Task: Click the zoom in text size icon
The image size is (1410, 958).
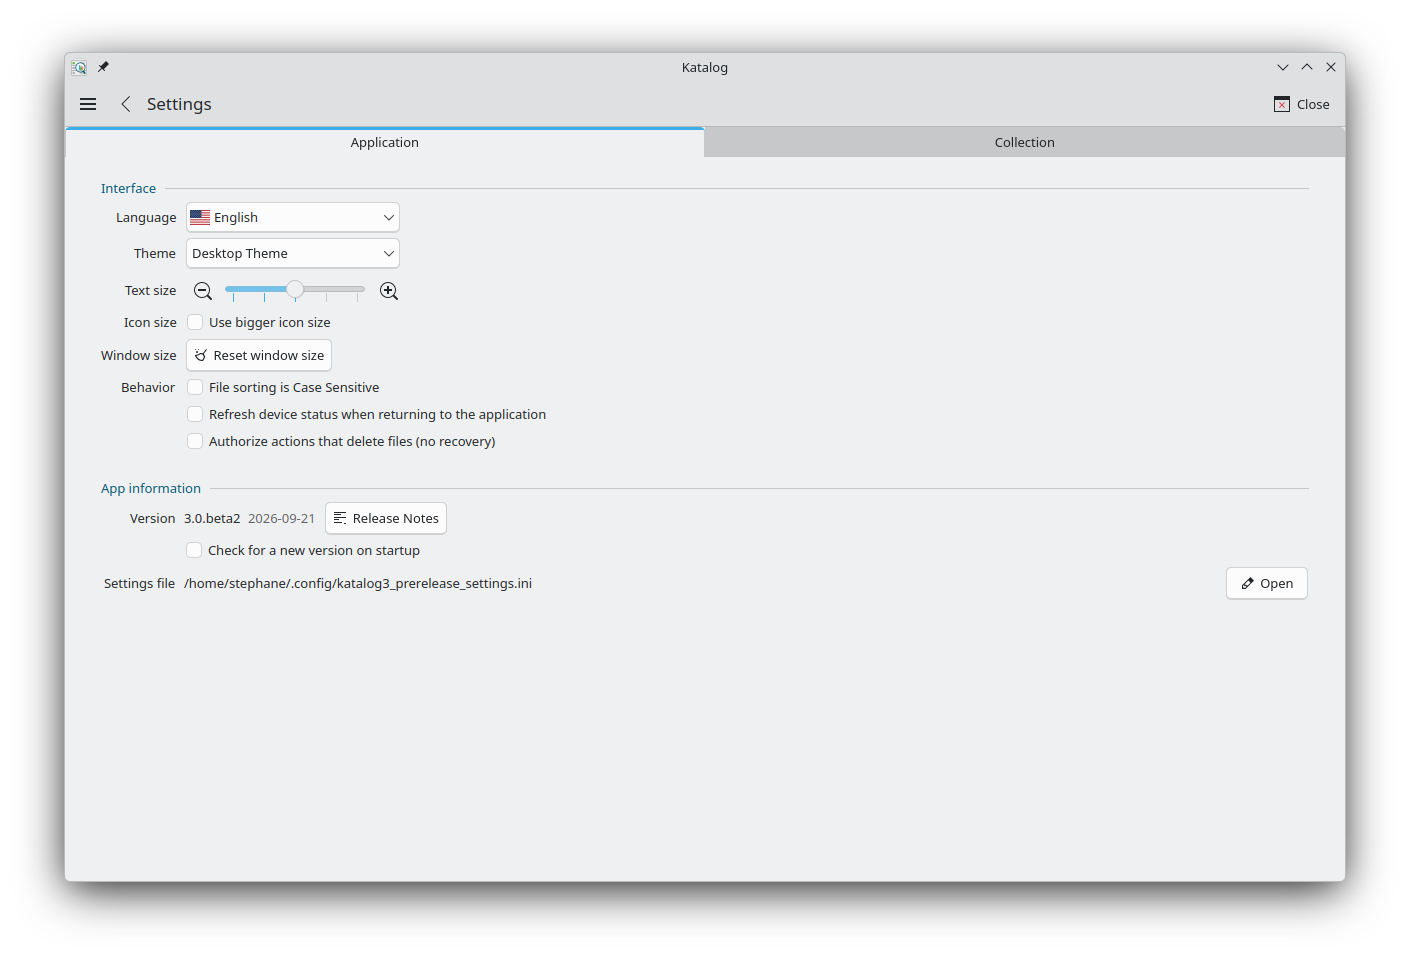Action: click(389, 291)
